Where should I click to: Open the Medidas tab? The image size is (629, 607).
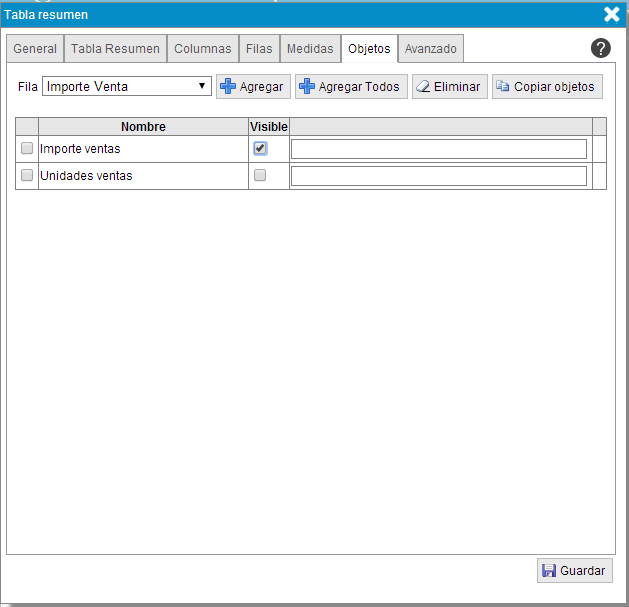click(310, 48)
